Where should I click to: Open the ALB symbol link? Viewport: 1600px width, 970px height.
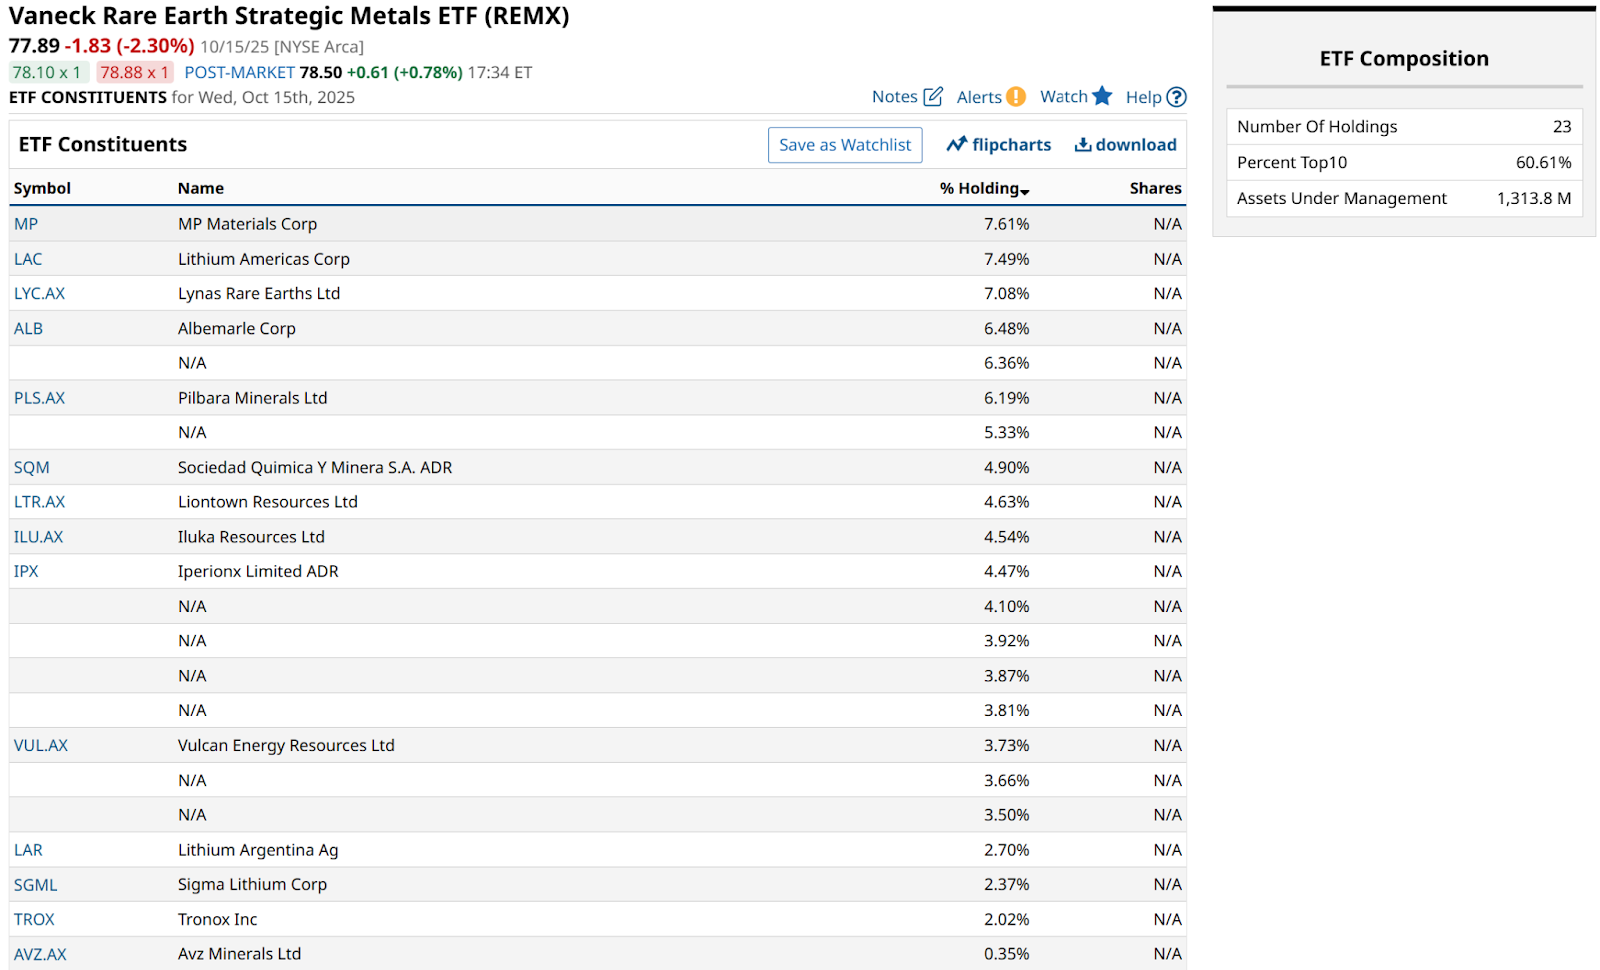(x=28, y=328)
